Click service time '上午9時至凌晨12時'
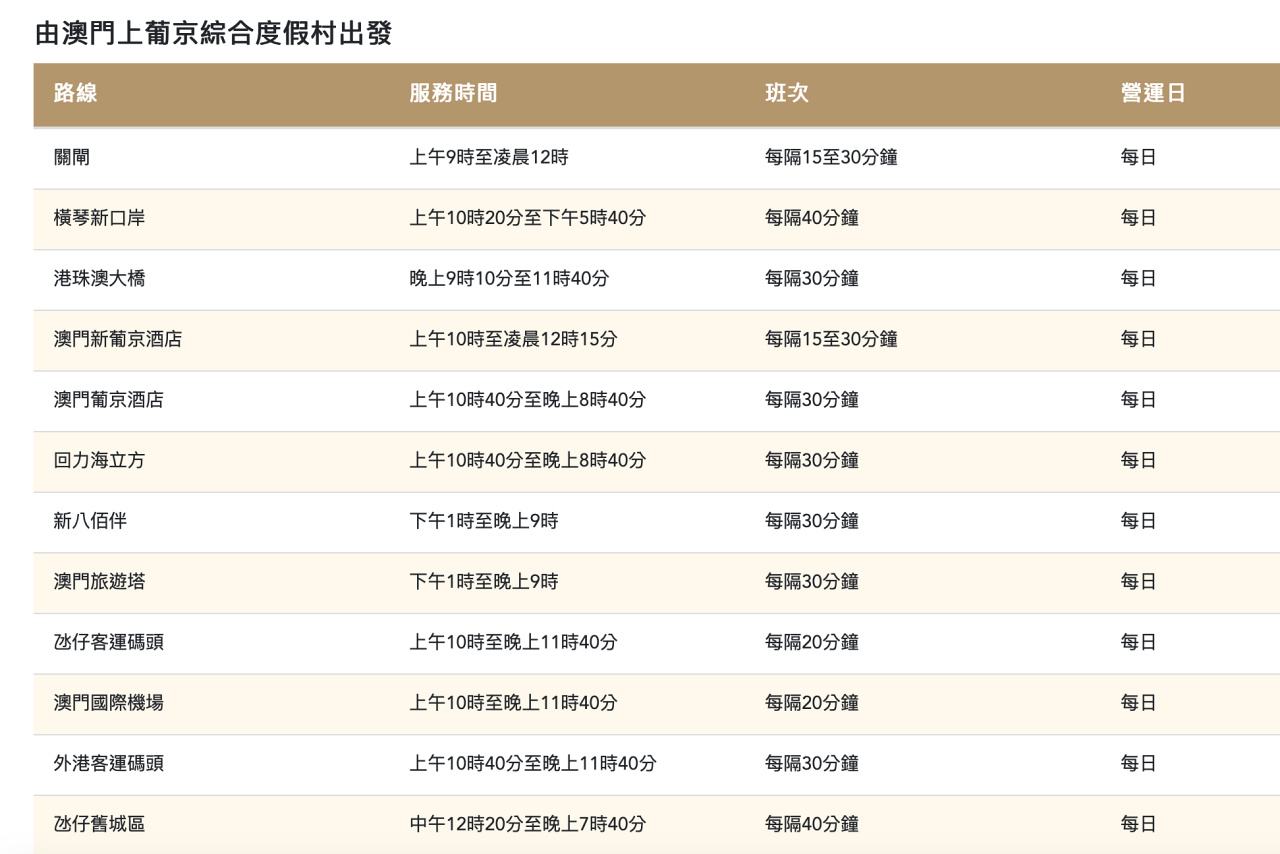 (489, 157)
